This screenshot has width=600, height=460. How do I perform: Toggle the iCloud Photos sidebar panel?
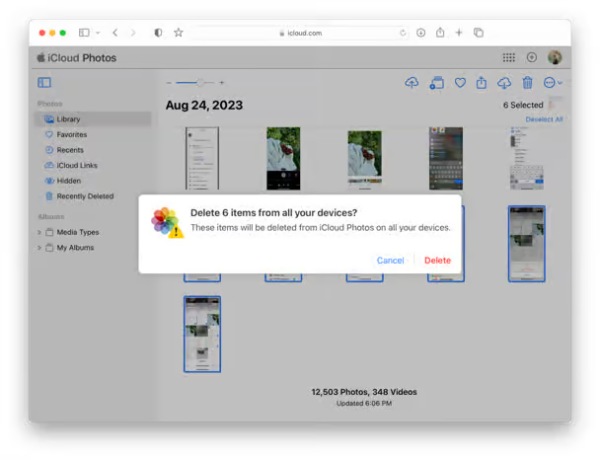point(45,83)
